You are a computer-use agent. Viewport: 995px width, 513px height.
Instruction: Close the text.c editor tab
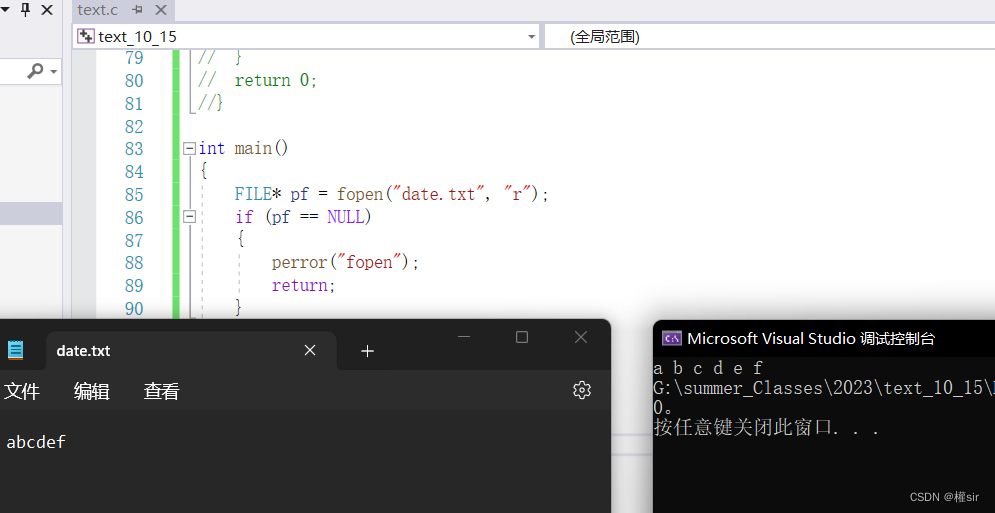click(x=161, y=10)
